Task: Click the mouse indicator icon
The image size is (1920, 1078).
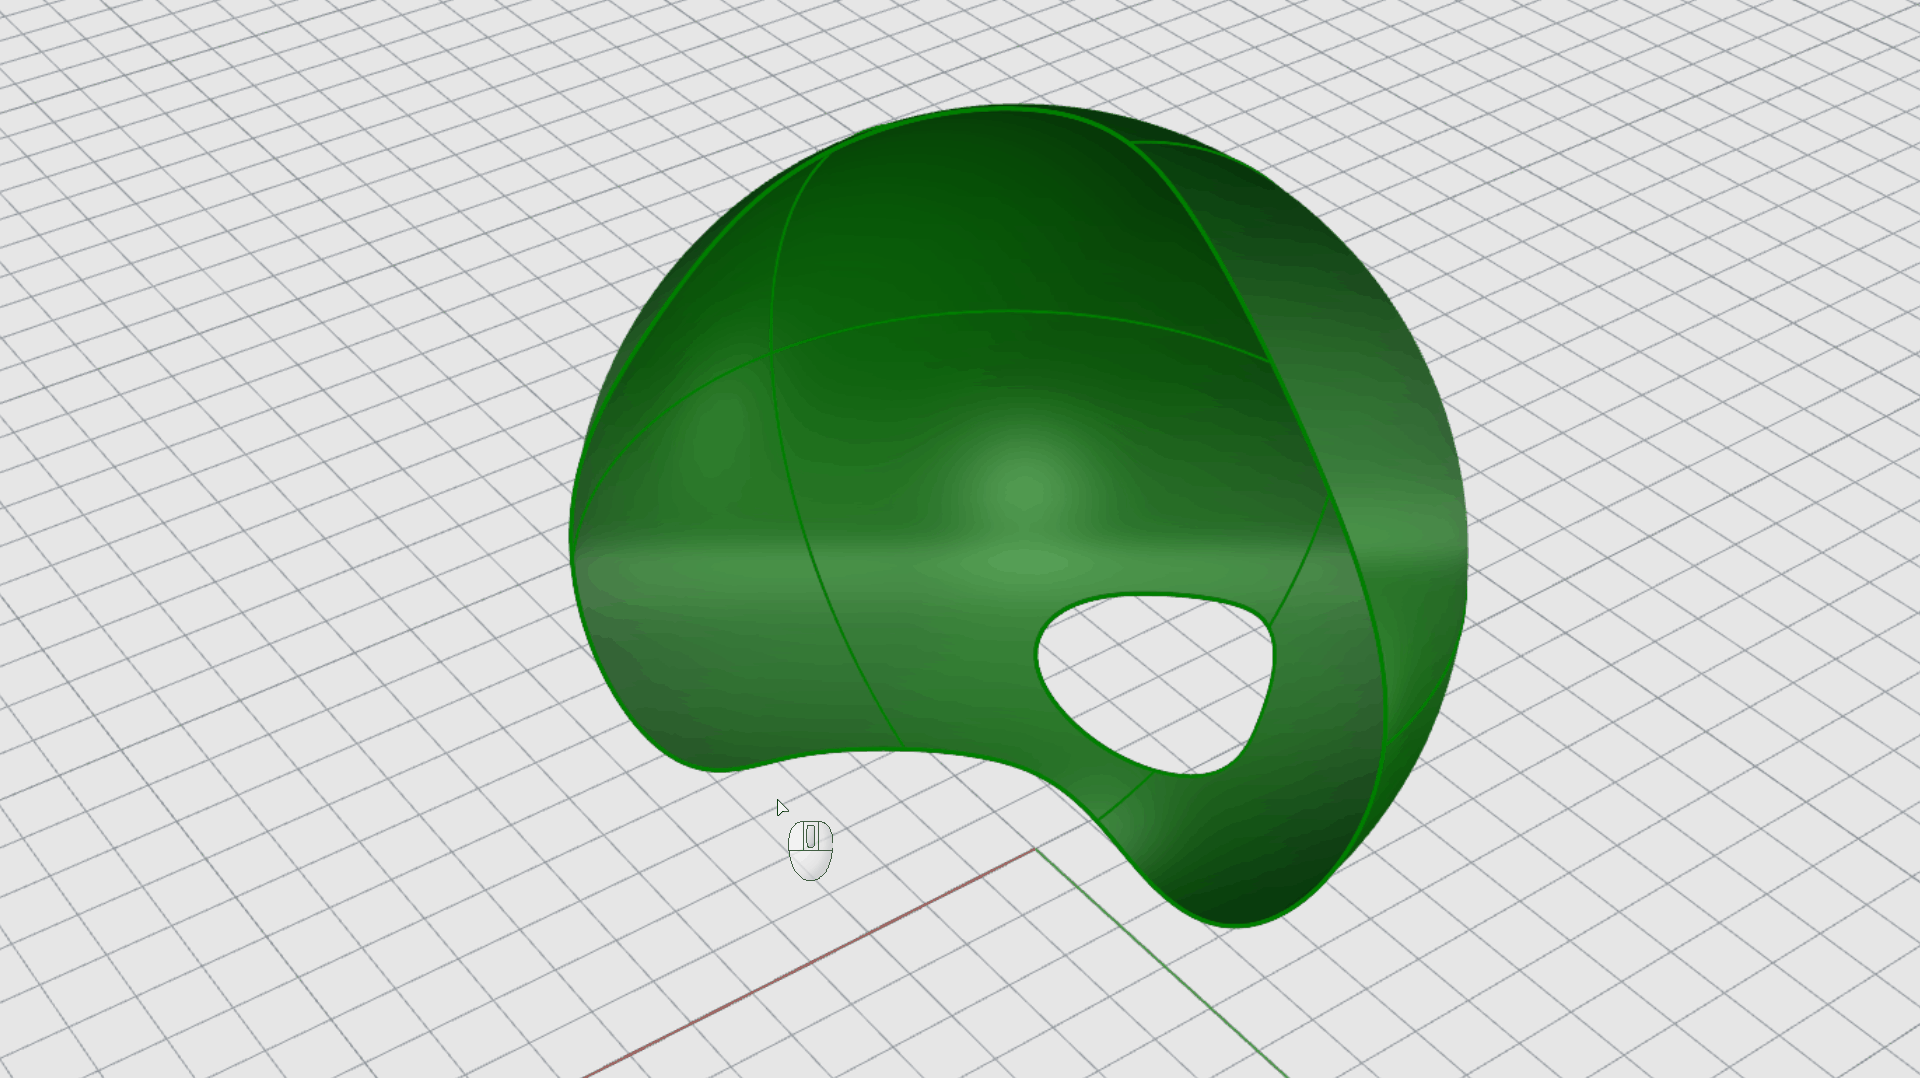Action: (810, 851)
